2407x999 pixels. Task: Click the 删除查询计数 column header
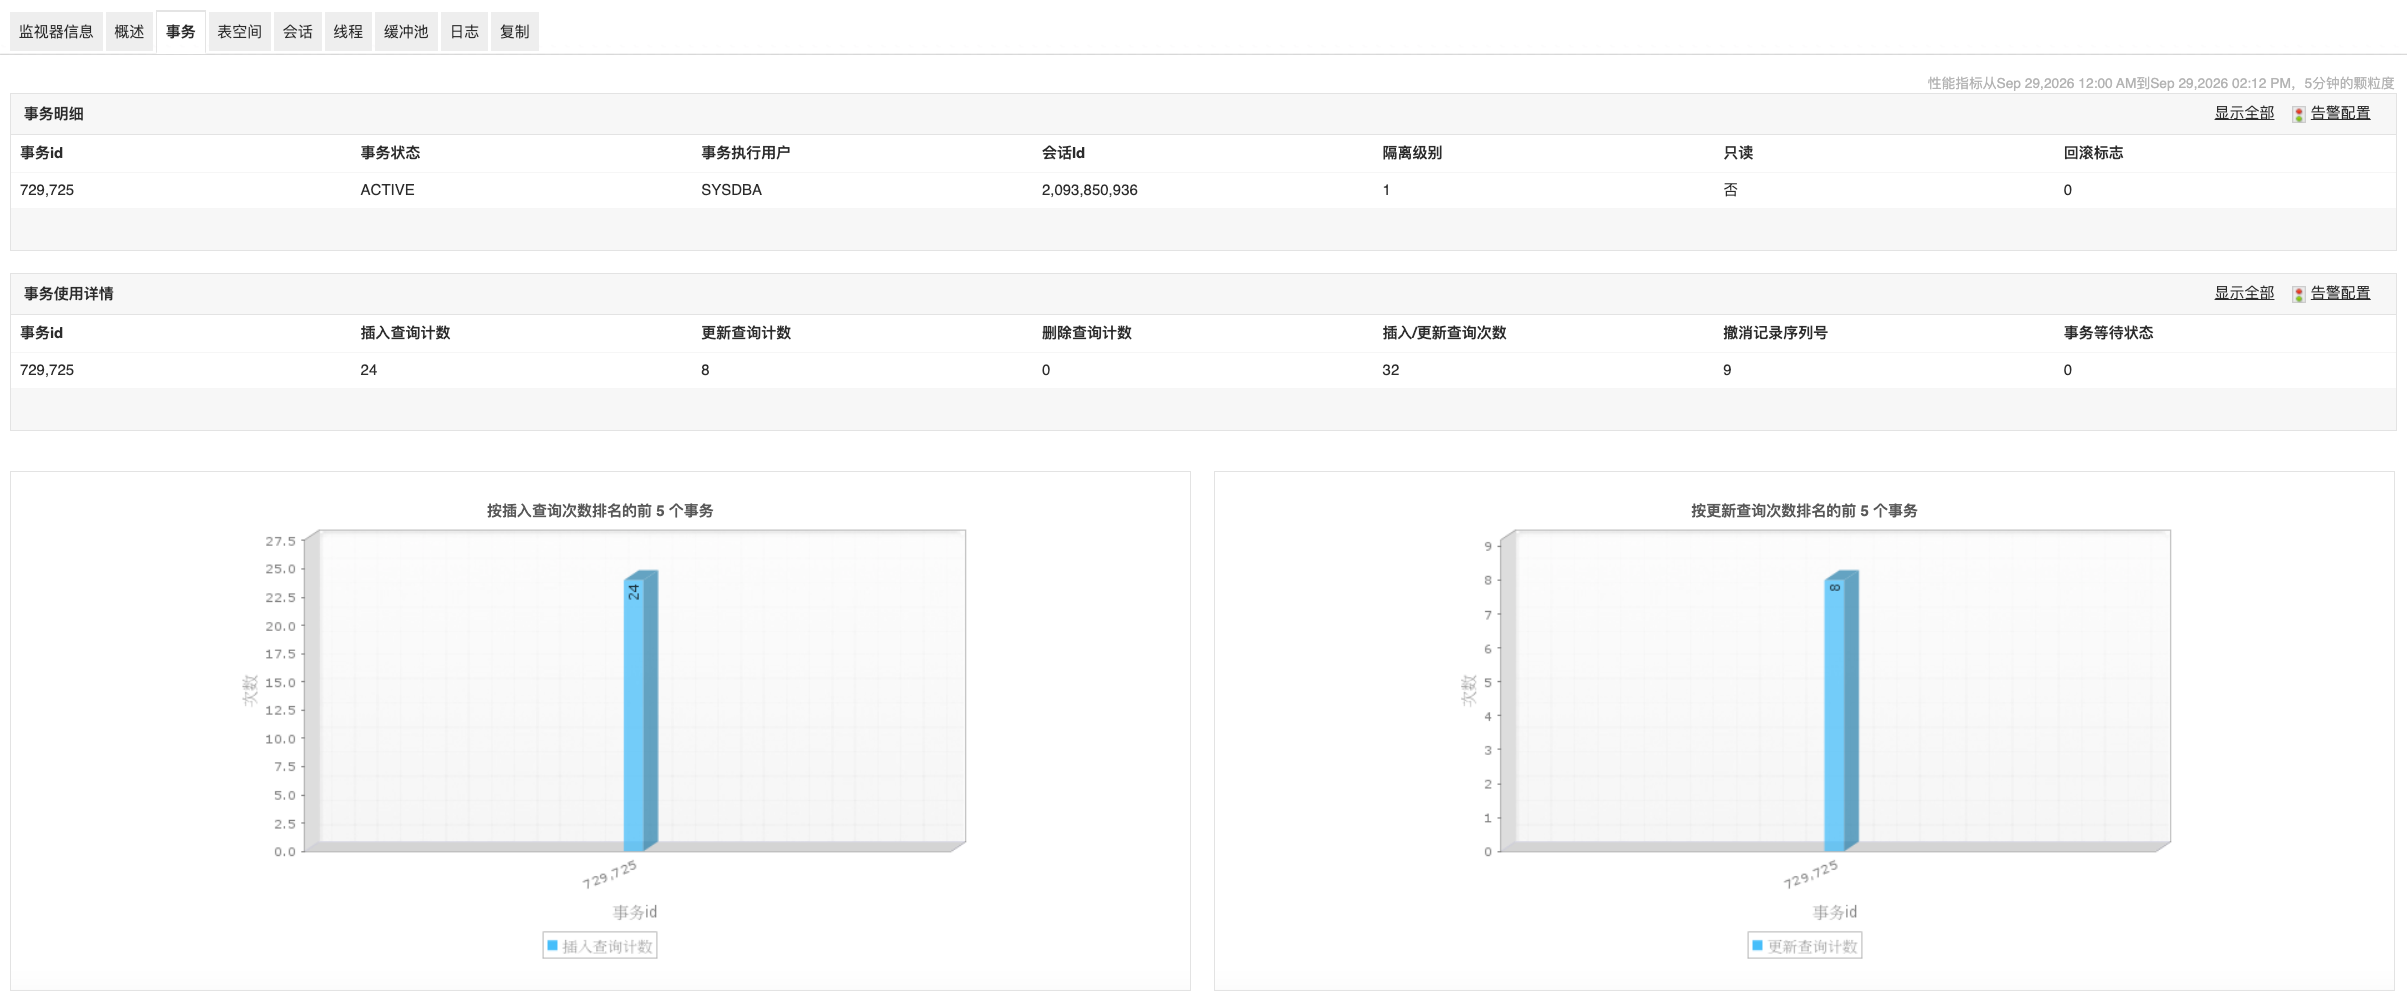coord(1086,333)
